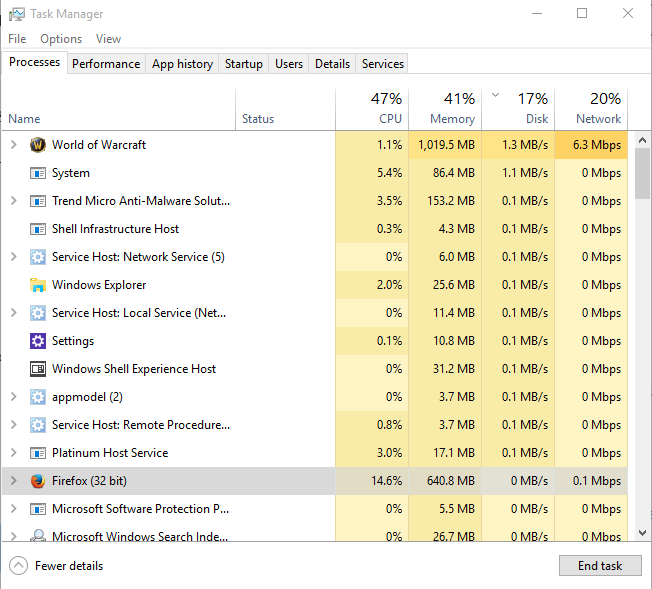The height and width of the screenshot is (589, 652).
Task: Click Fewer details to collapse view
Action: [x=56, y=566]
